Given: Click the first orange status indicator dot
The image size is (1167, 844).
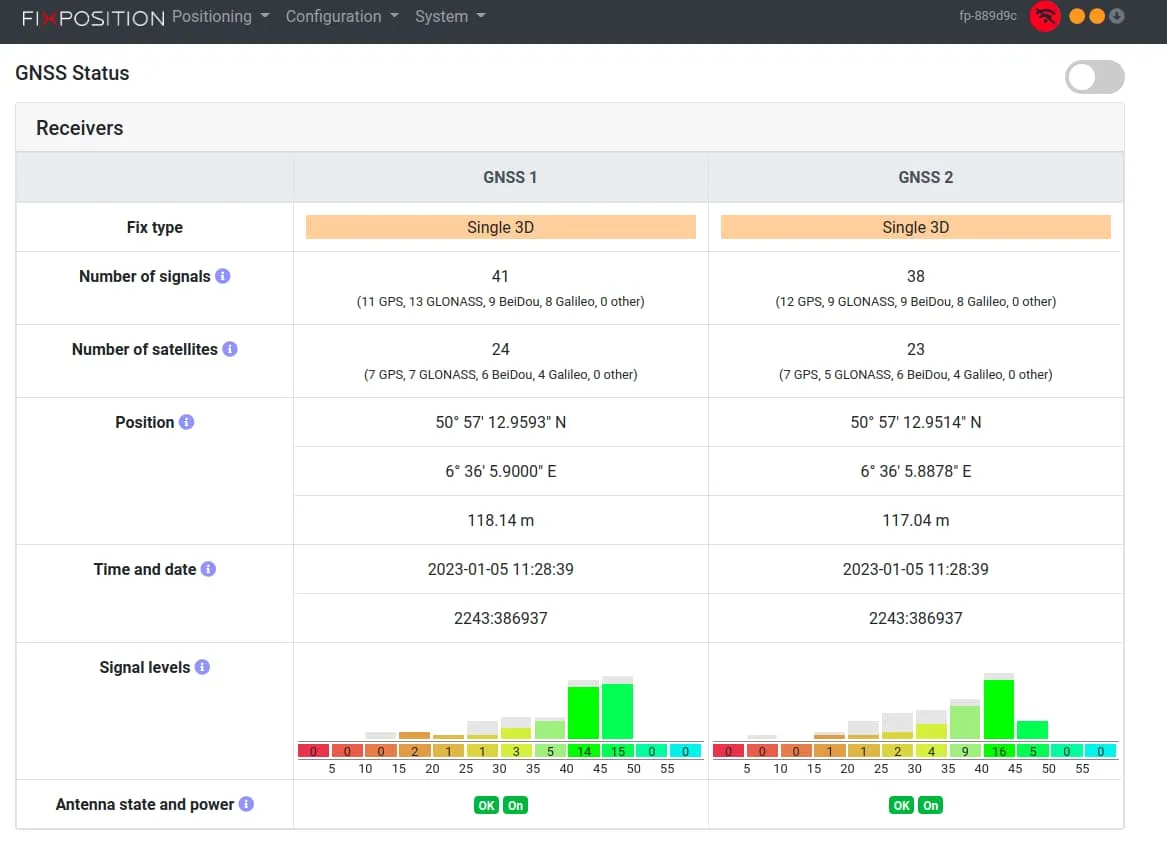Looking at the screenshot, I should [1077, 17].
